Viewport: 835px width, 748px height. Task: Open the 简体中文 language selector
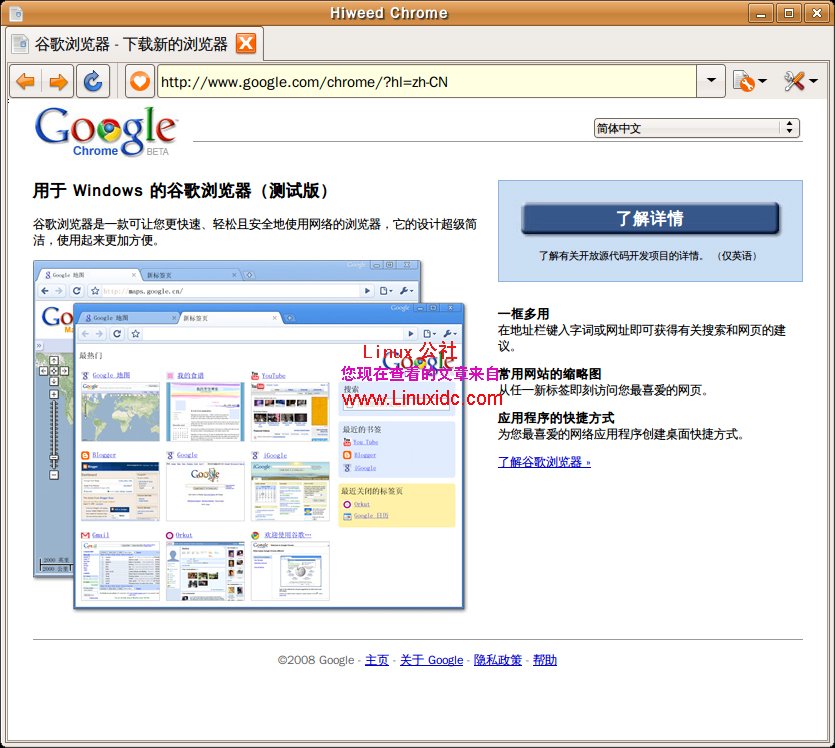697,127
